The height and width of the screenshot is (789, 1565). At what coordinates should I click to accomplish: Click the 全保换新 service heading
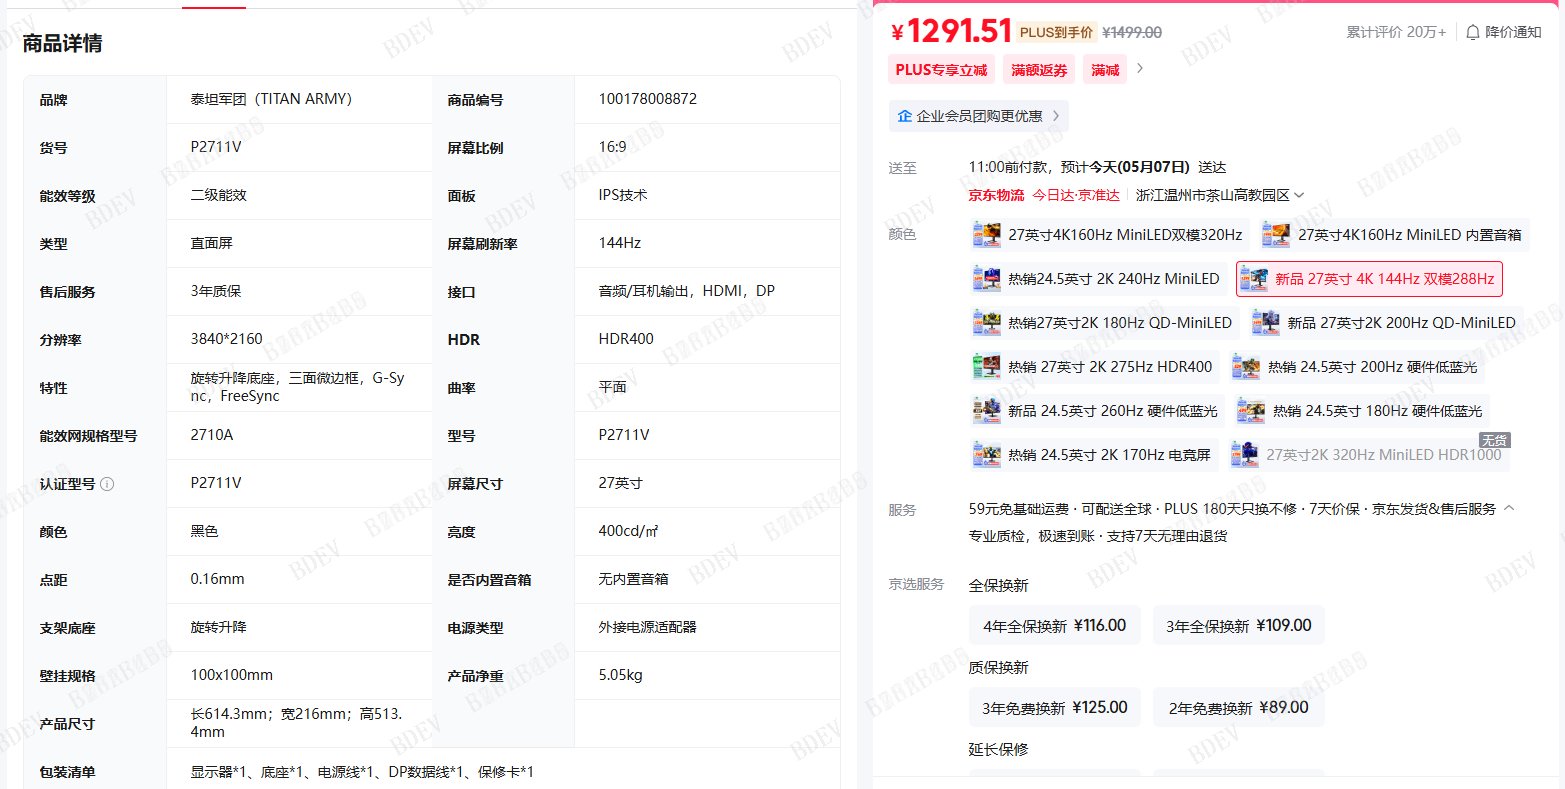(999, 585)
